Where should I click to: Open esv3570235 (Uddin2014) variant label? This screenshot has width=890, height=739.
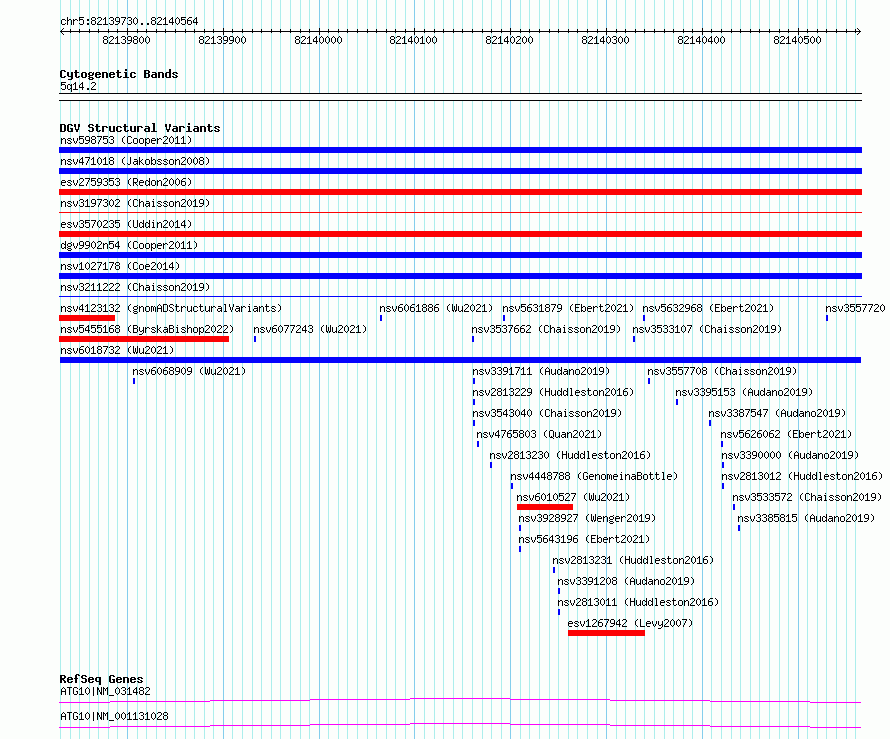click(x=126, y=224)
